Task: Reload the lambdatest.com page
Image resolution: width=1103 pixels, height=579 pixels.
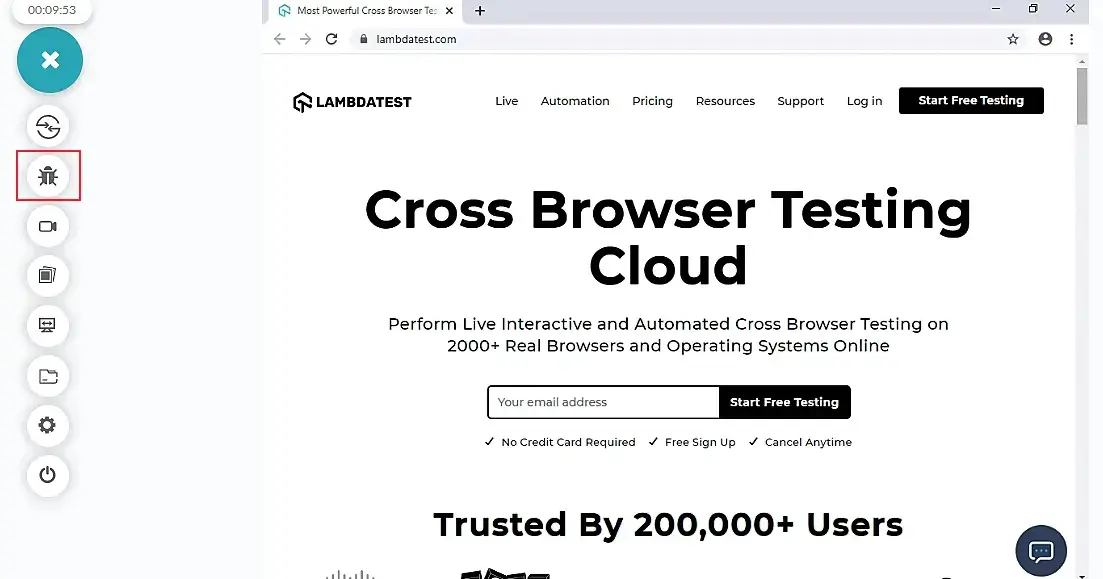Action: point(331,39)
